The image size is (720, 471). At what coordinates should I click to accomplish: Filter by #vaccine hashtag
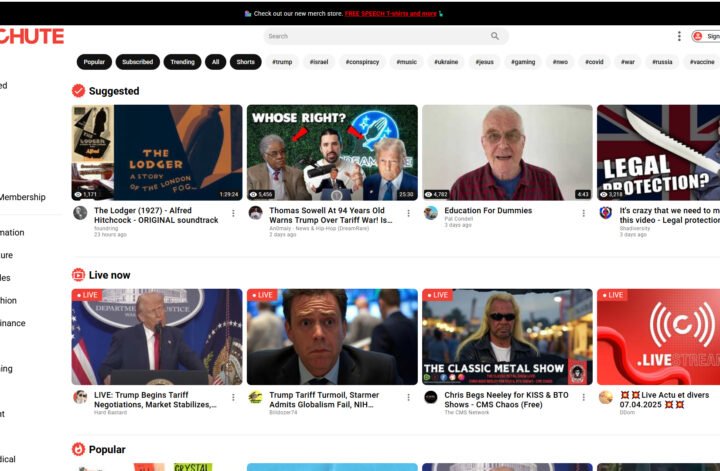point(702,62)
